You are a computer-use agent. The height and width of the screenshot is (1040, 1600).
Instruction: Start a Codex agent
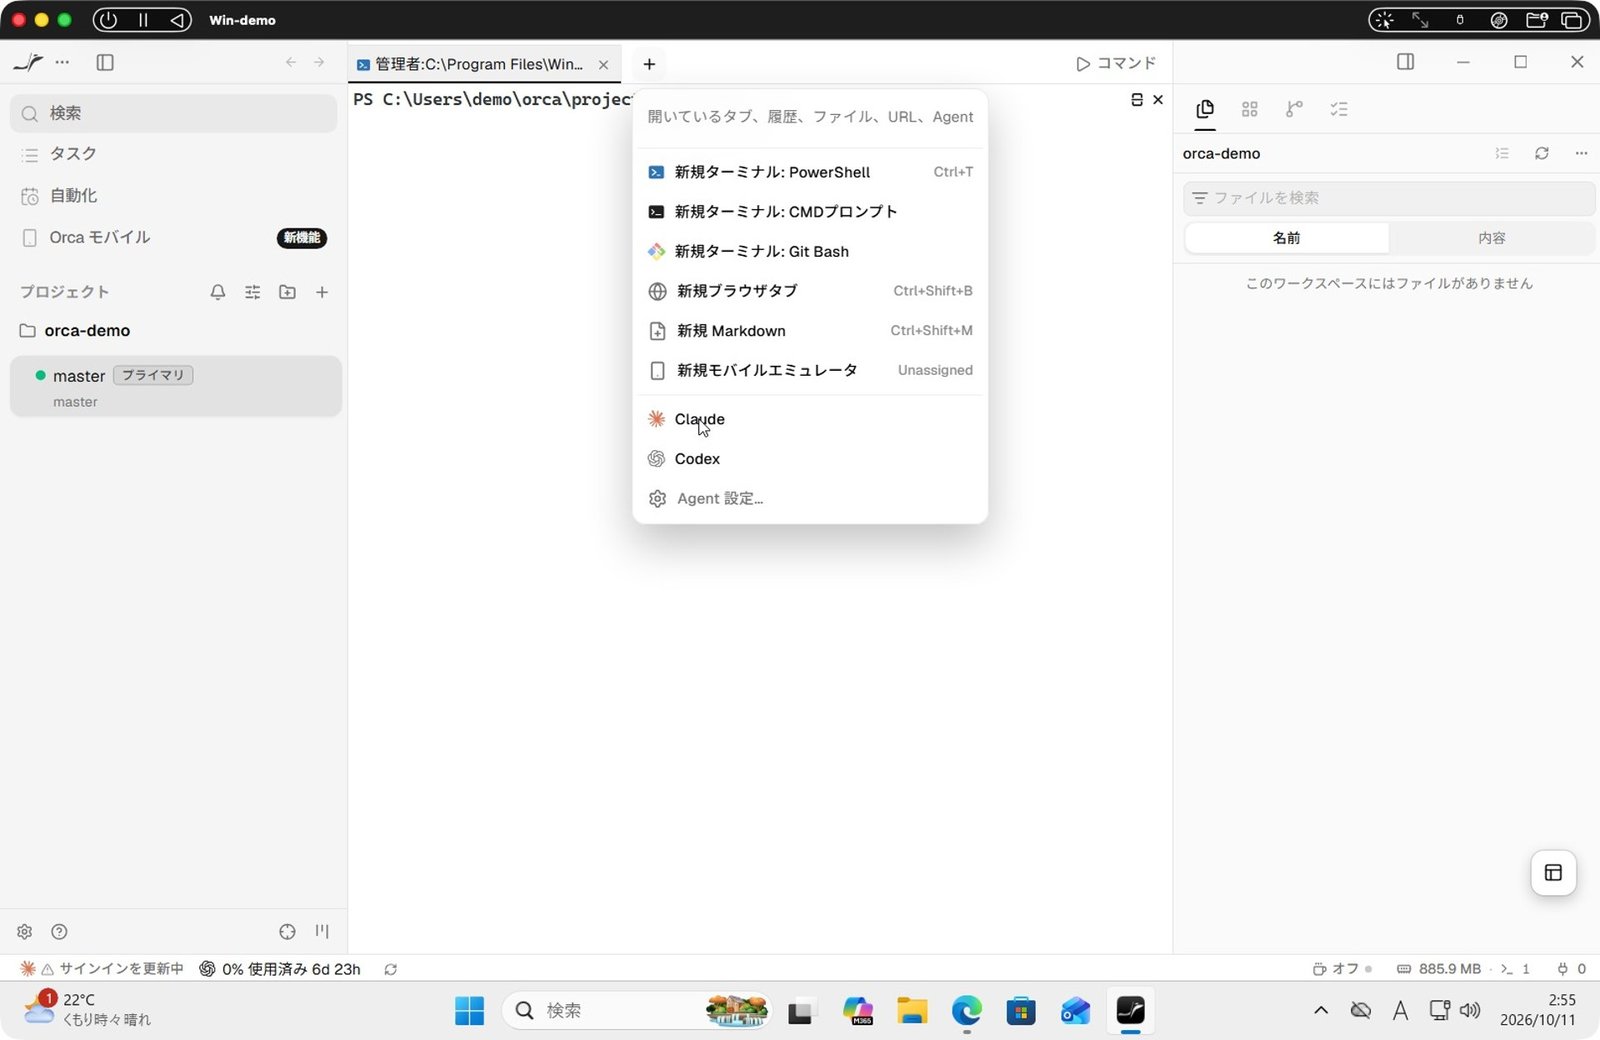pyautogui.click(x=810, y=459)
